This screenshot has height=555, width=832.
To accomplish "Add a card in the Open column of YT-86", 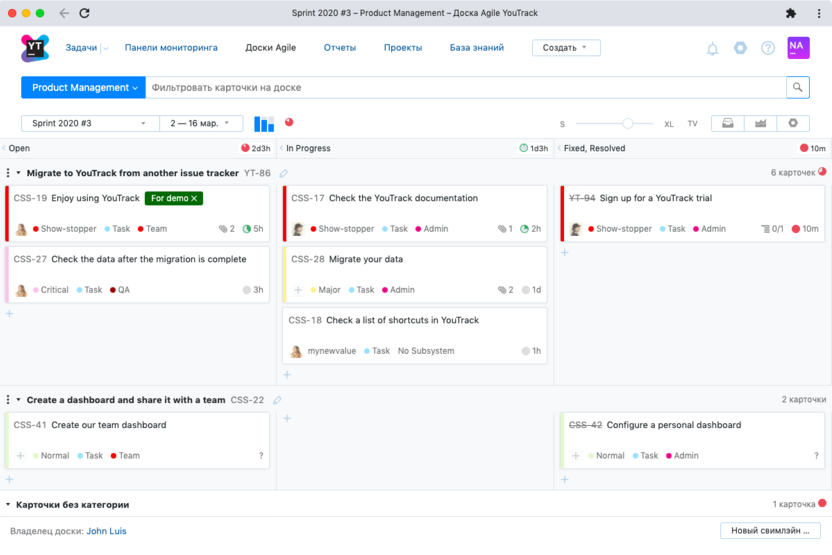I will pyautogui.click(x=9, y=314).
